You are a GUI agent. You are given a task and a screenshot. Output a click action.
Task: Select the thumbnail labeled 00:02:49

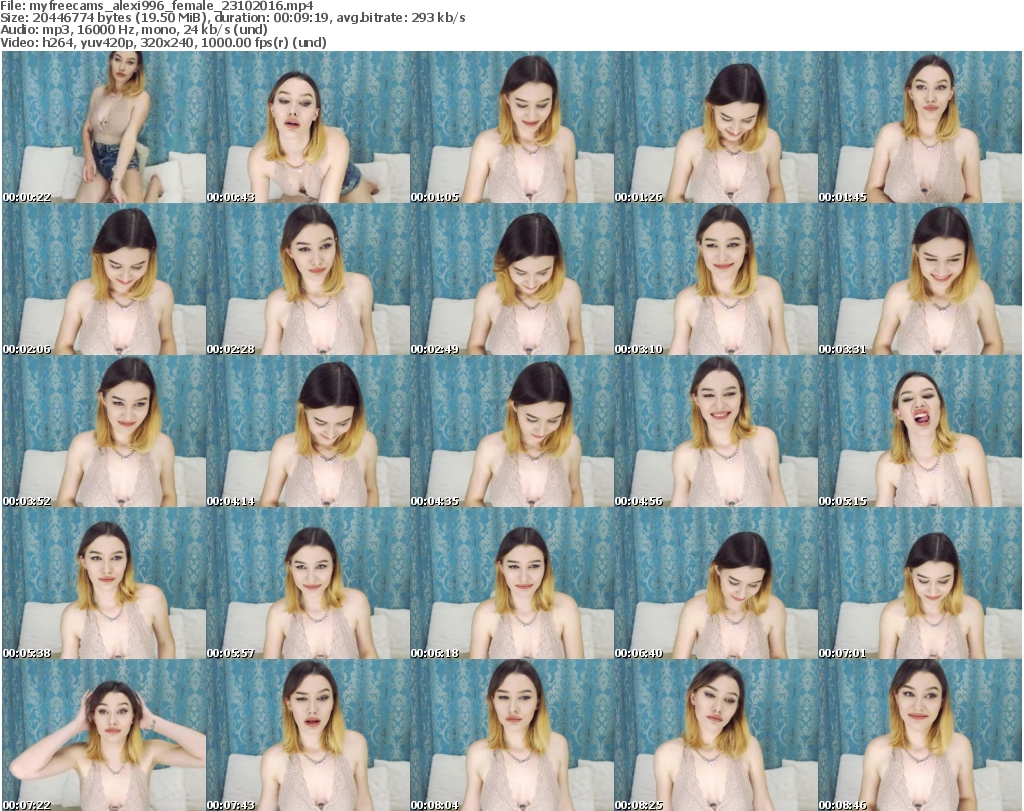[x=512, y=280]
